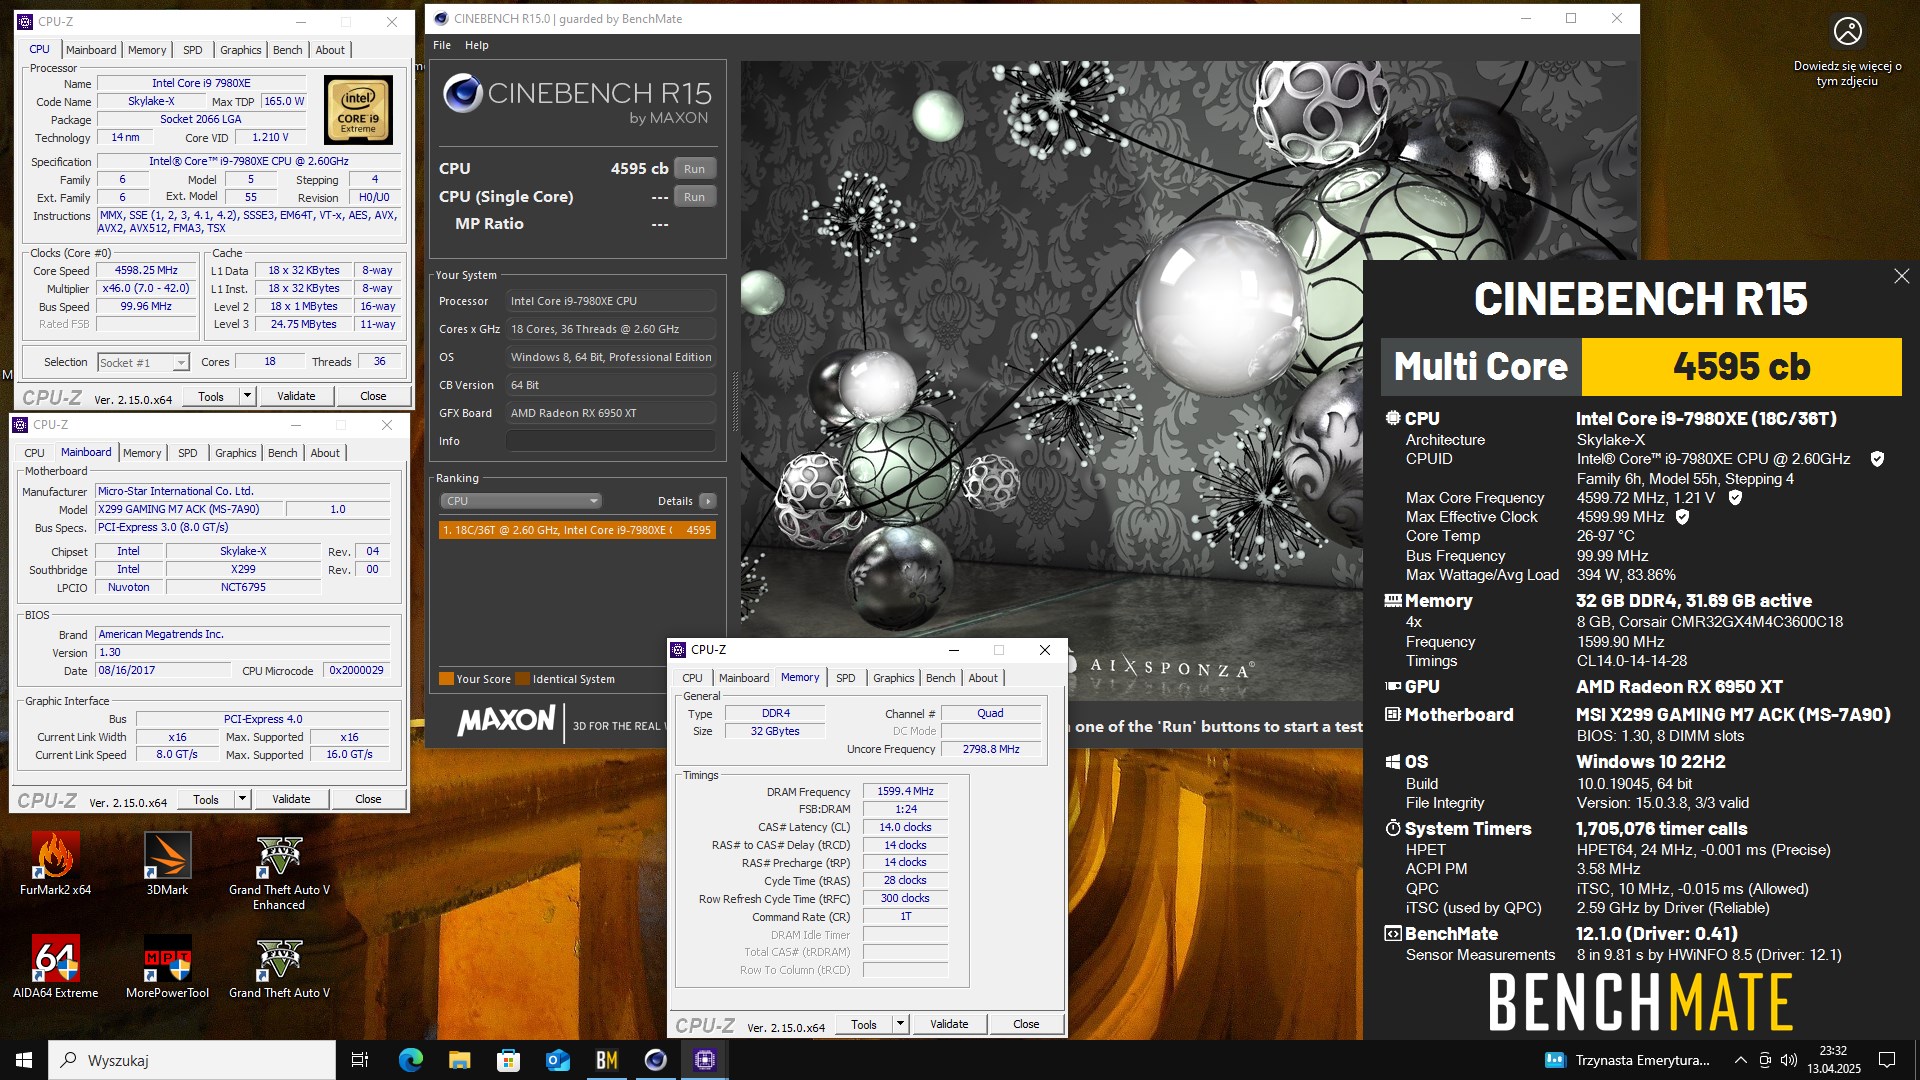Click Ranking Details arrow button
The image size is (1920, 1080).
(707, 501)
